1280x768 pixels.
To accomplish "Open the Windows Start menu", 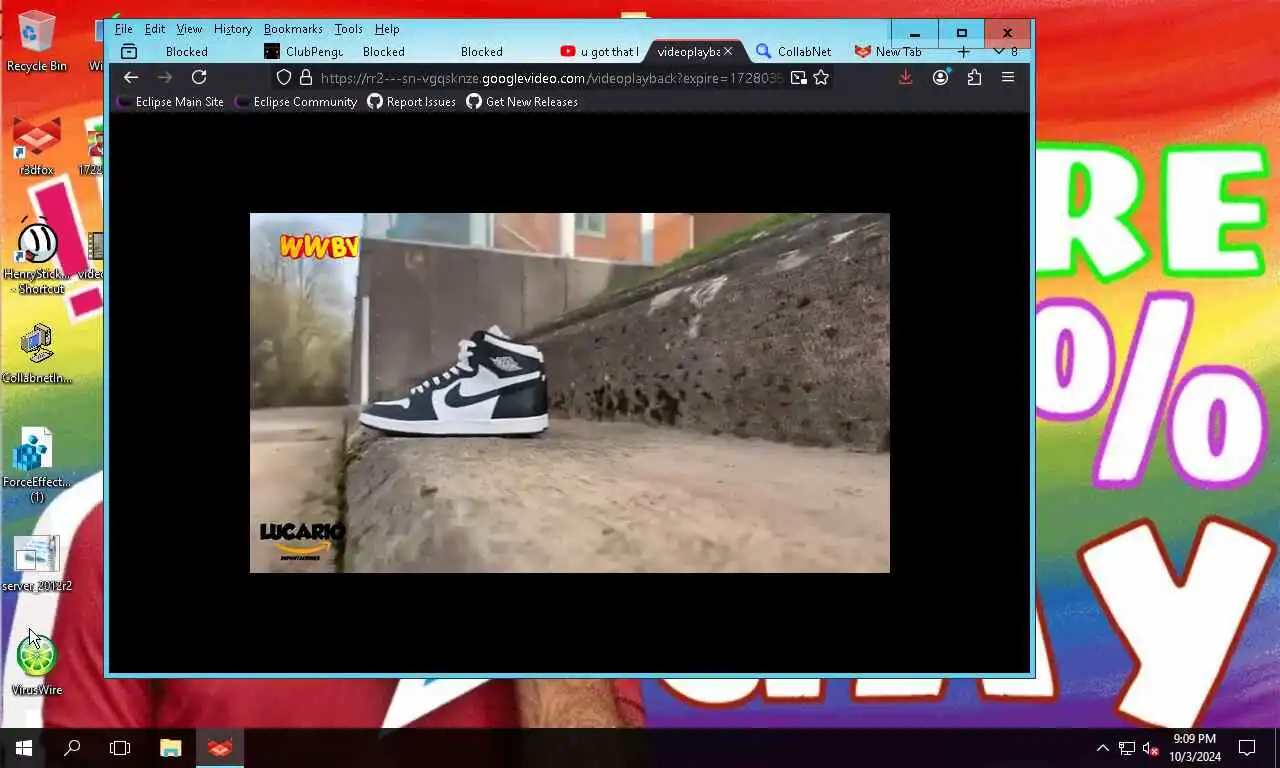I will pos(24,747).
